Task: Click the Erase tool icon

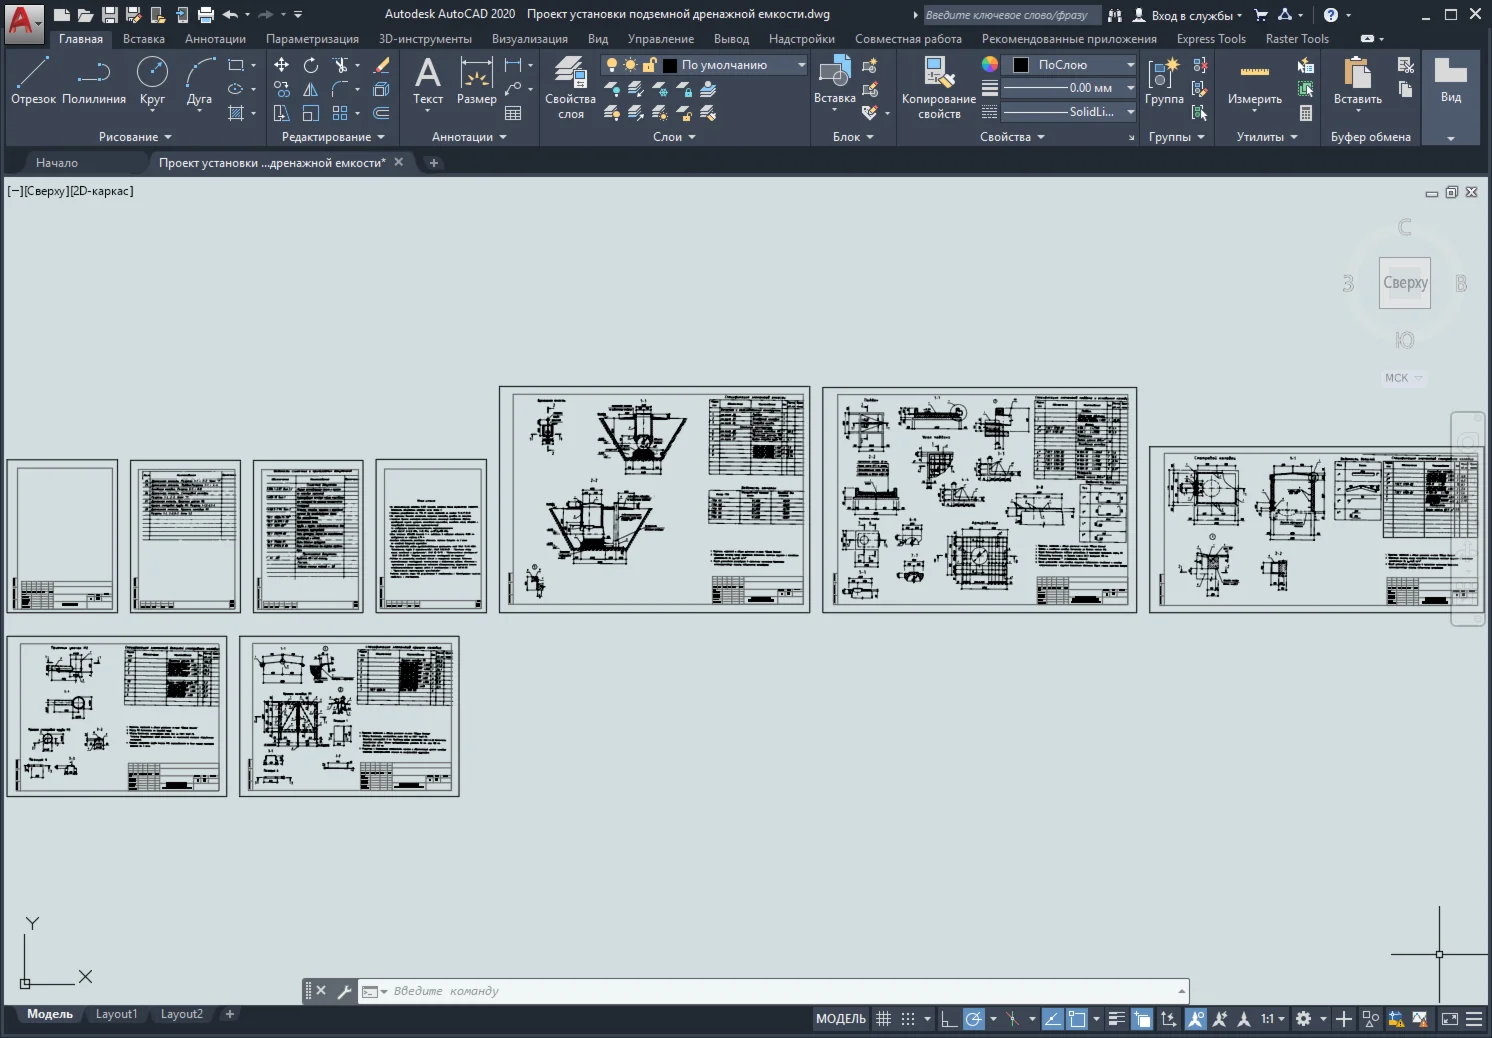Action: (381, 65)
